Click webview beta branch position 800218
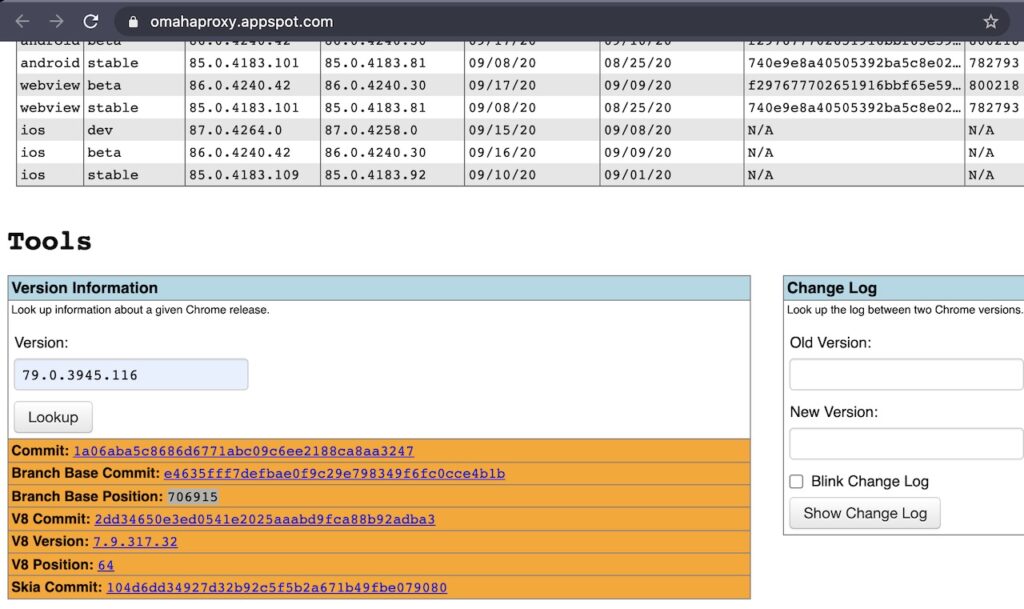The width and height of the screenshot is (1024, 609). (x=993, y=85)
